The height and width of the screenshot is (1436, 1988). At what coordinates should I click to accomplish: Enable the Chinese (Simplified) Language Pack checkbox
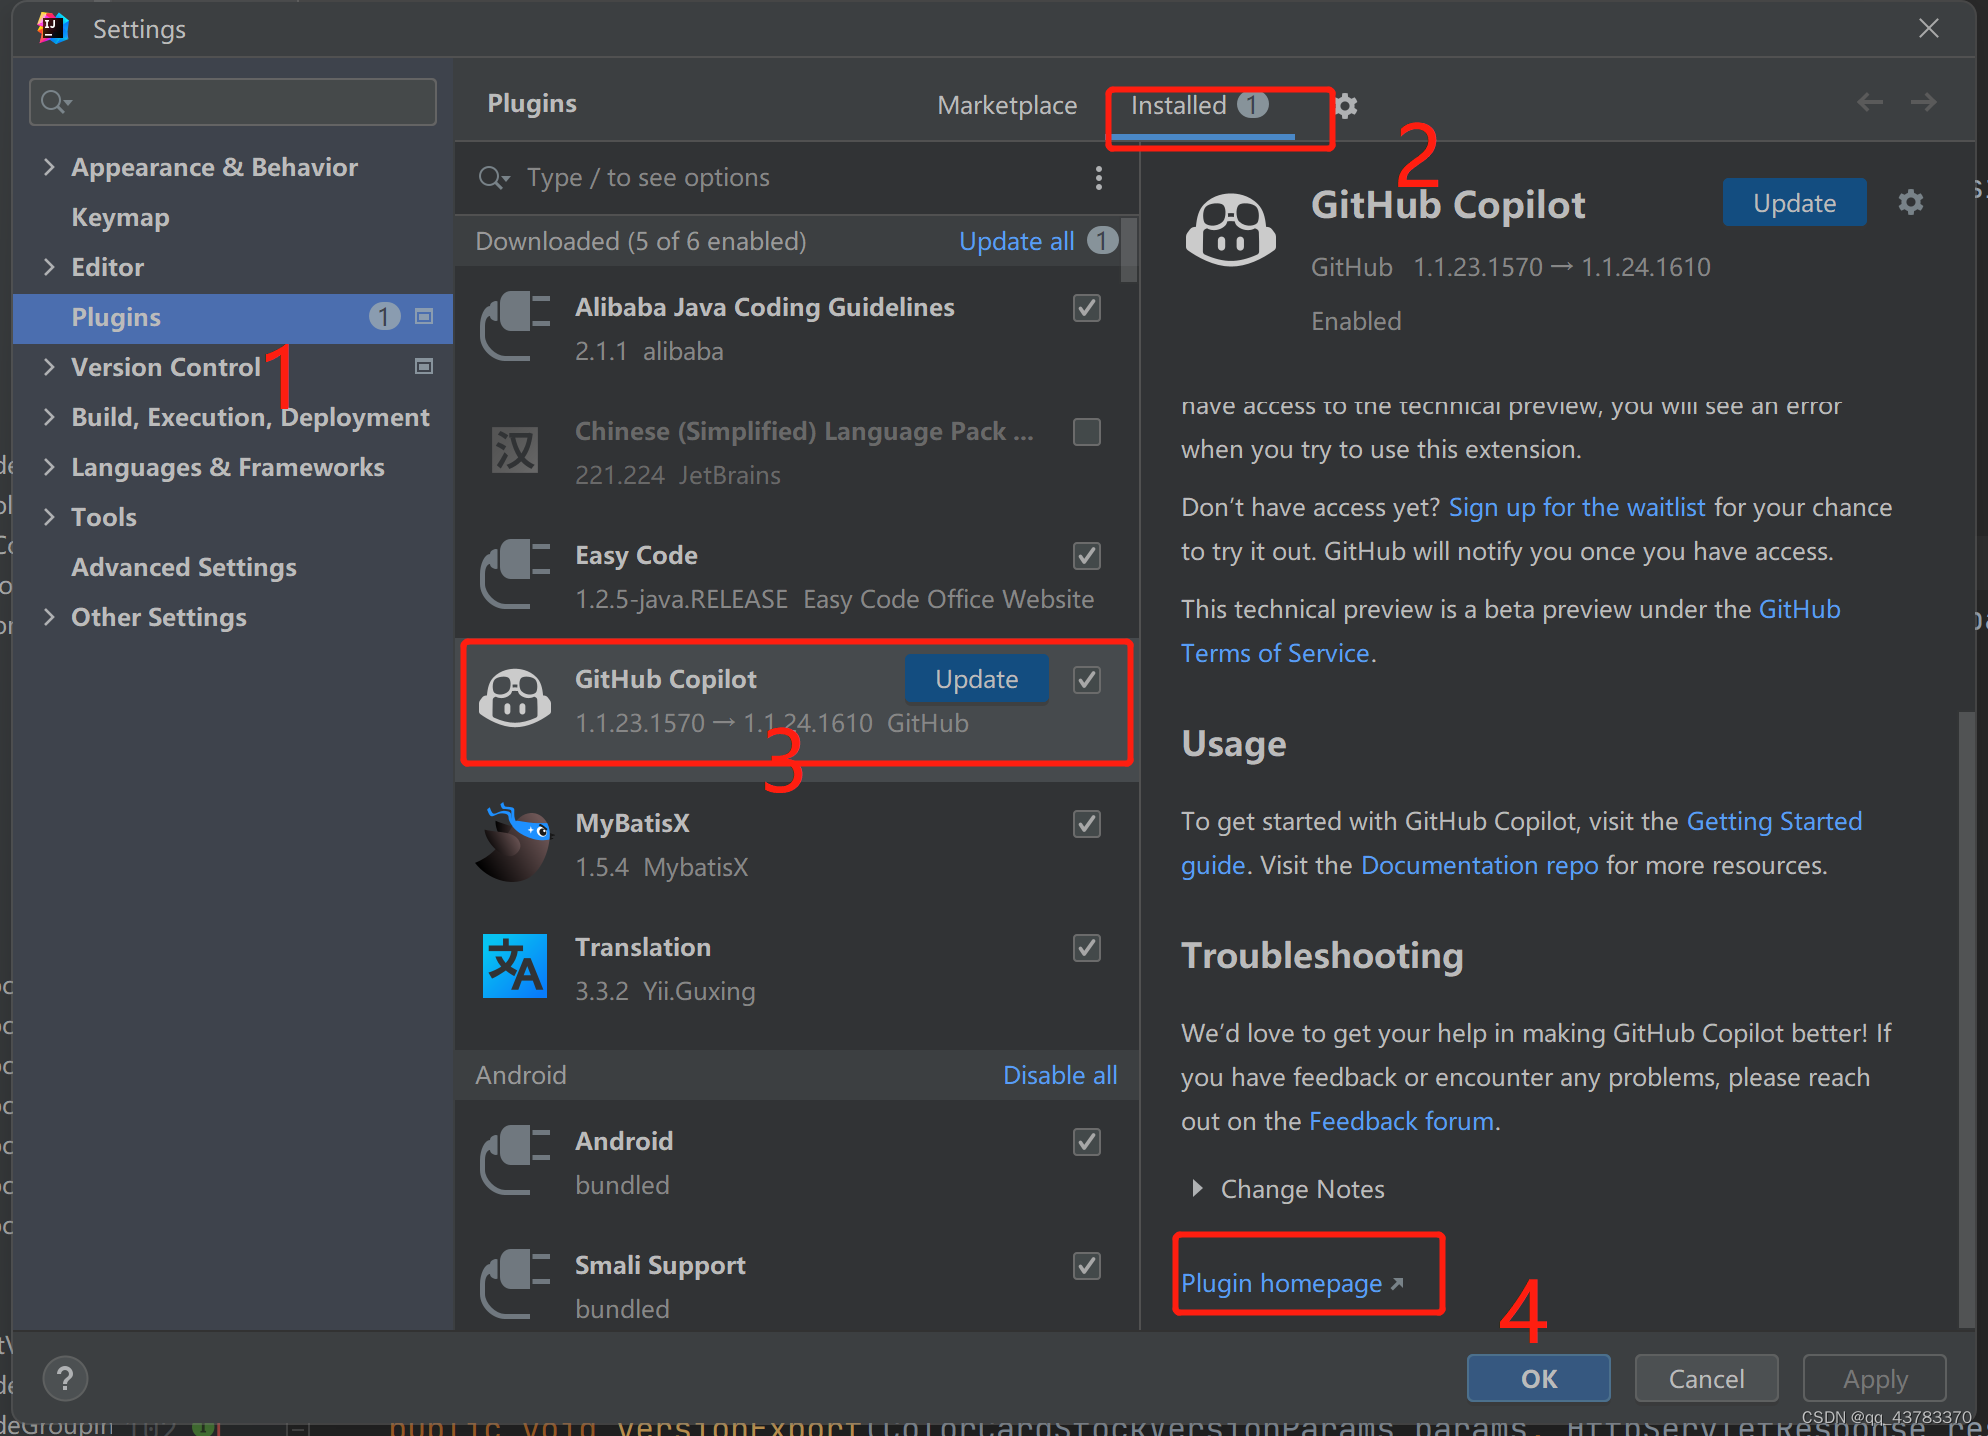(1086, 432)
